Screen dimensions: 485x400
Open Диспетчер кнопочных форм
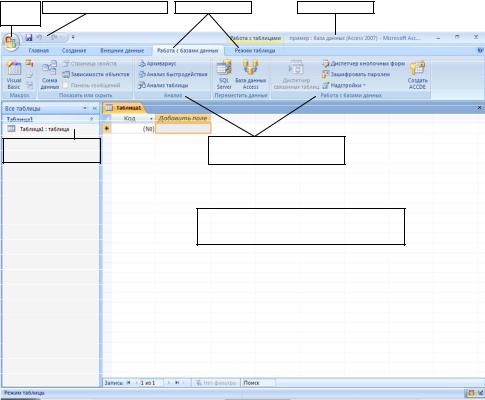(363, 63)
